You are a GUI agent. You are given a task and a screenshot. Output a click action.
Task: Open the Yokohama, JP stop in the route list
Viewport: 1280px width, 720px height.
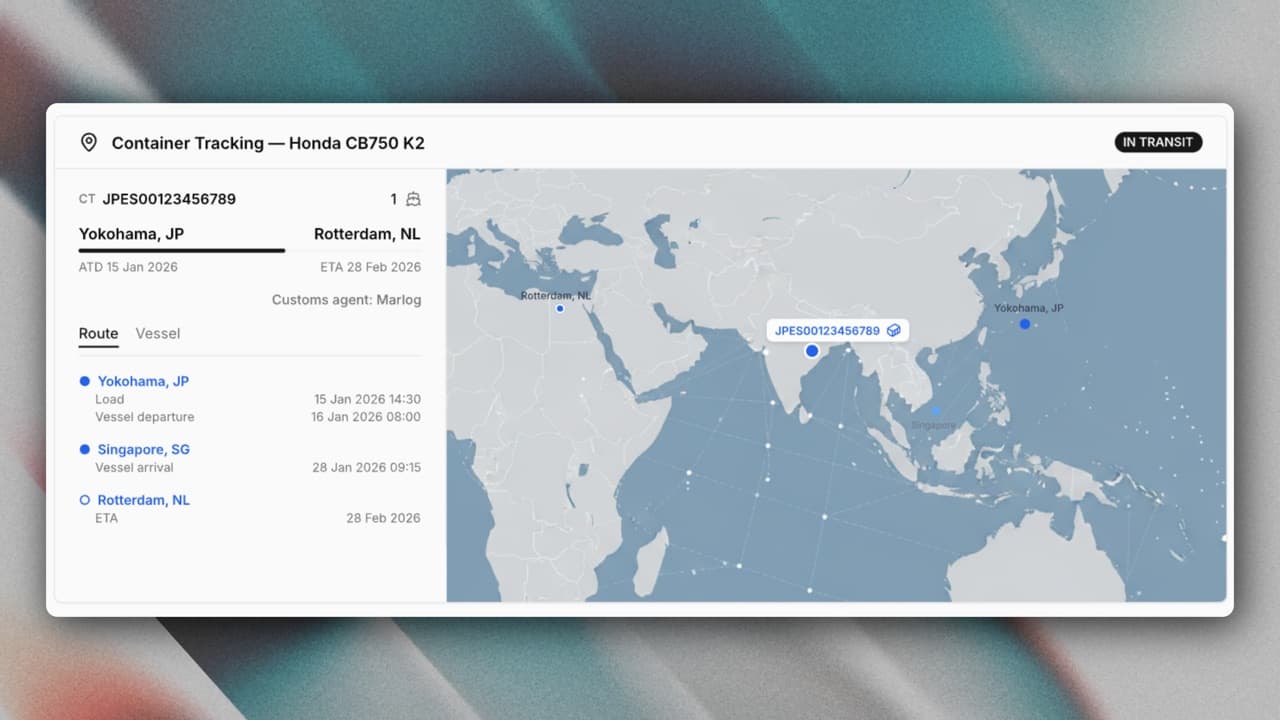pos(143,381)
